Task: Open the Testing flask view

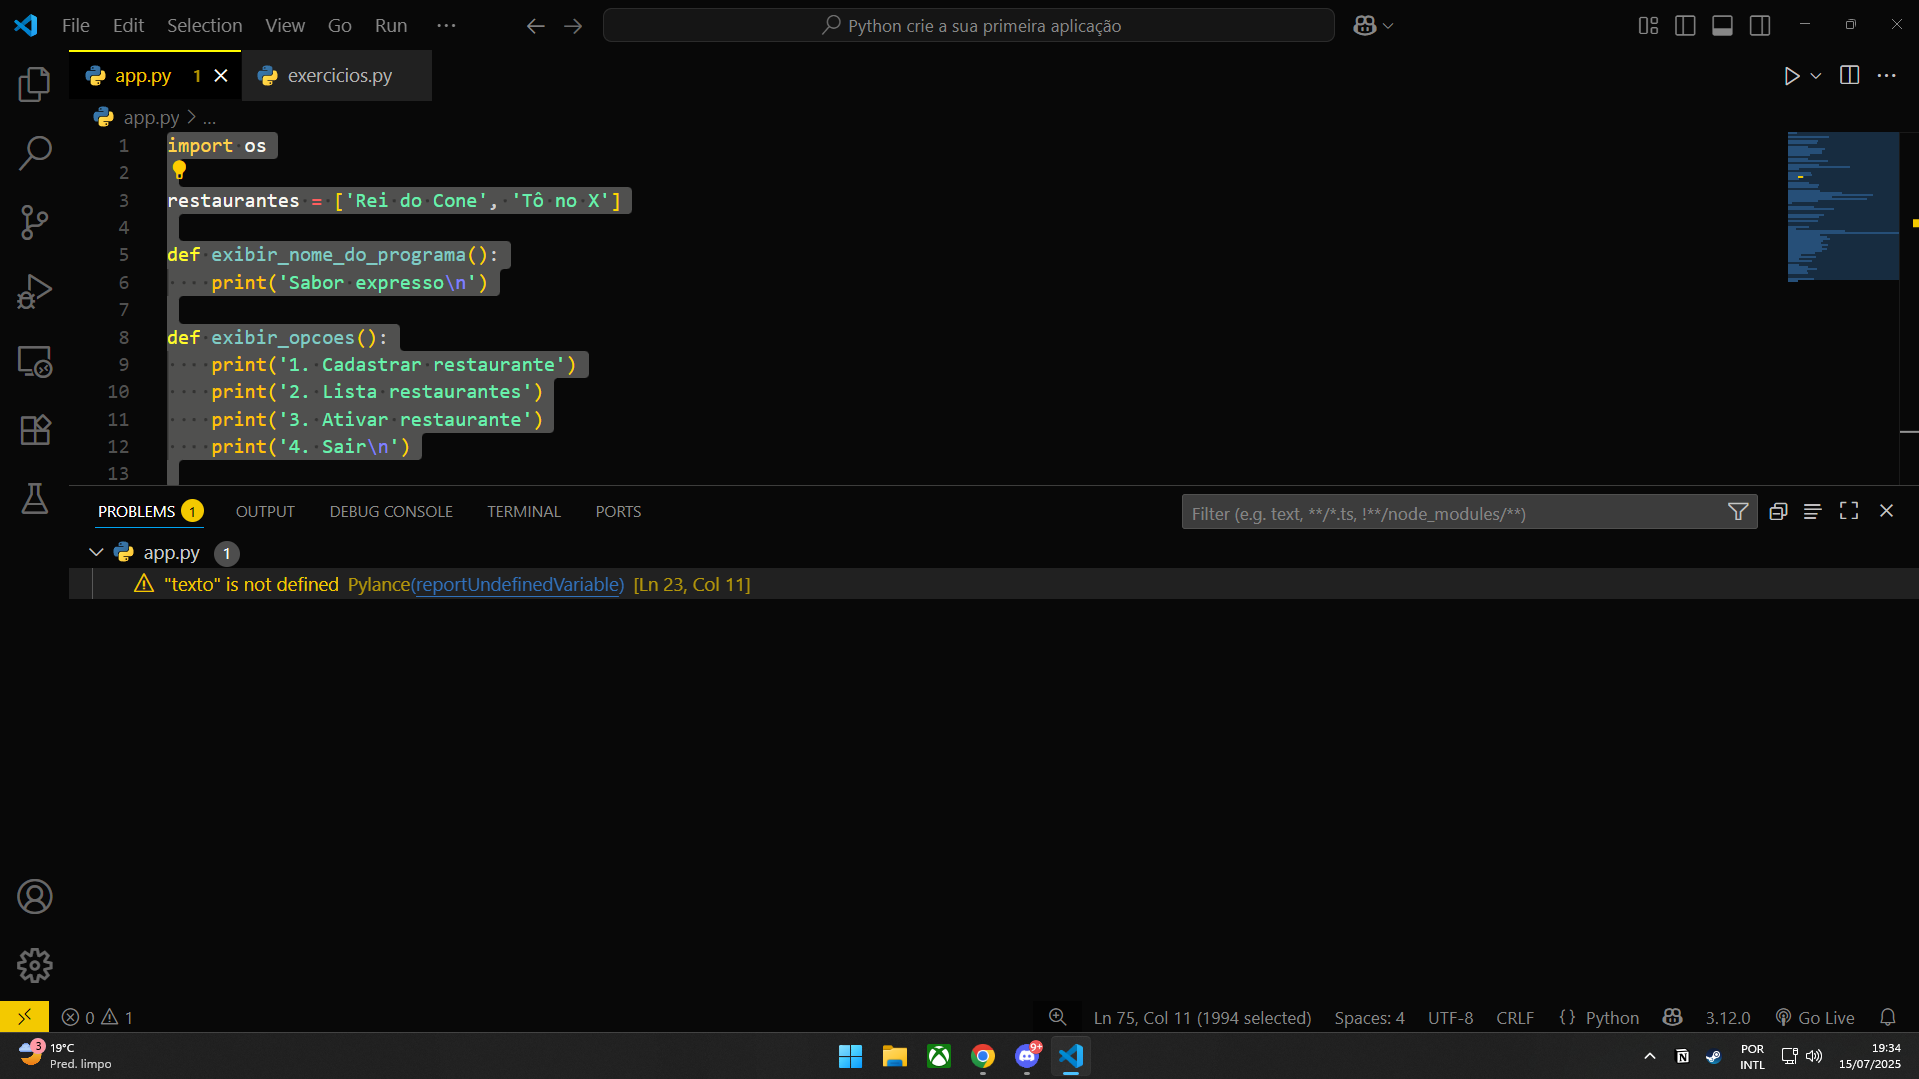Action: (x=35, y=498)
